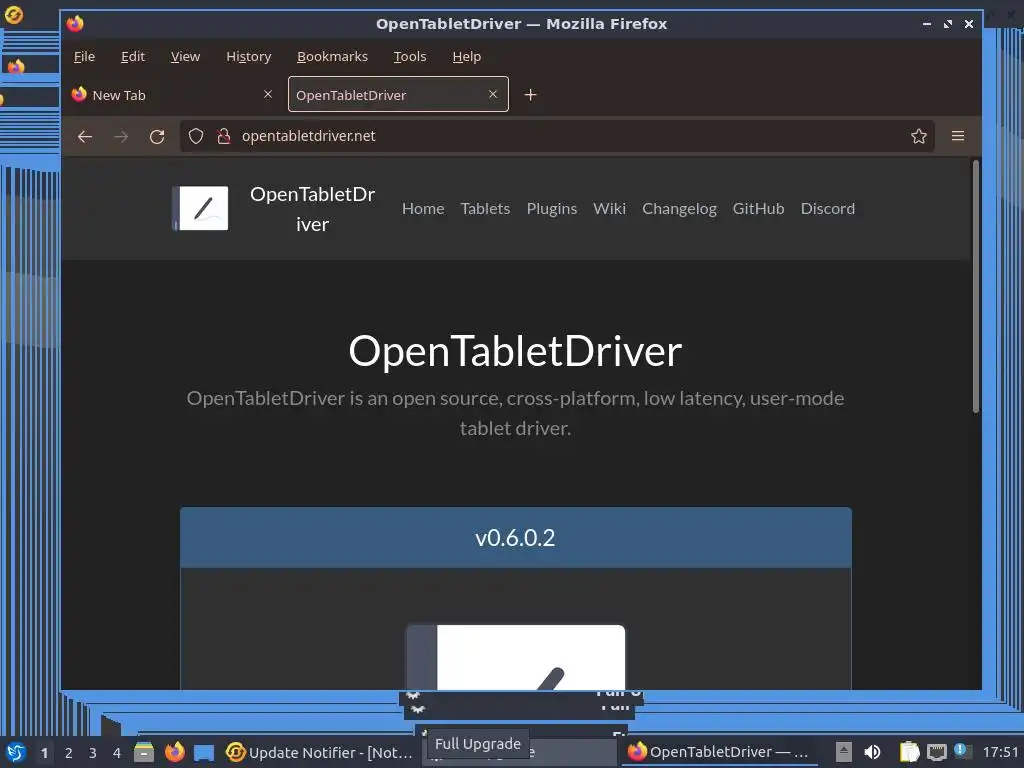Open the History menu
The width and height of the screenshot is (1024, 768).
(249, 57)
